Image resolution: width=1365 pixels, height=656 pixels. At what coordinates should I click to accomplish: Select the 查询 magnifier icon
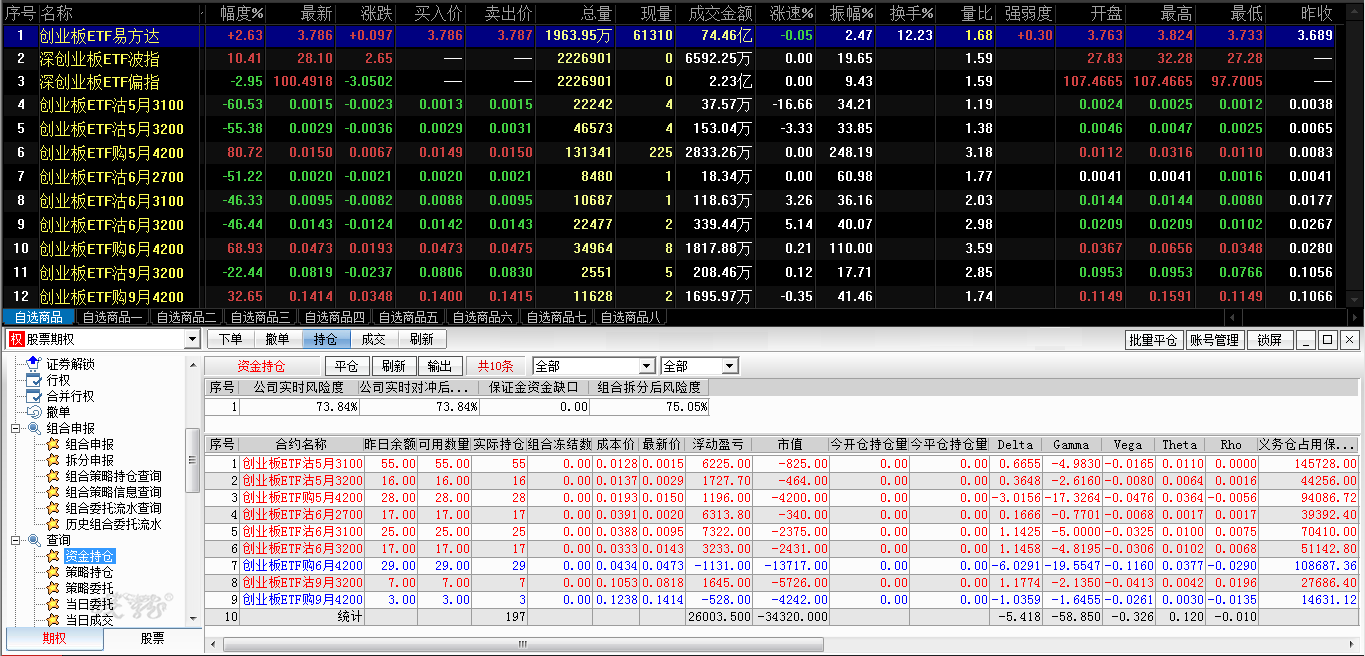coord(33,540)
